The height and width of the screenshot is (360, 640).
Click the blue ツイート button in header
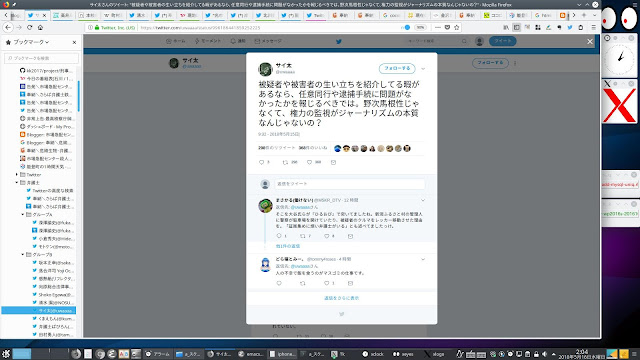(502, 41)
